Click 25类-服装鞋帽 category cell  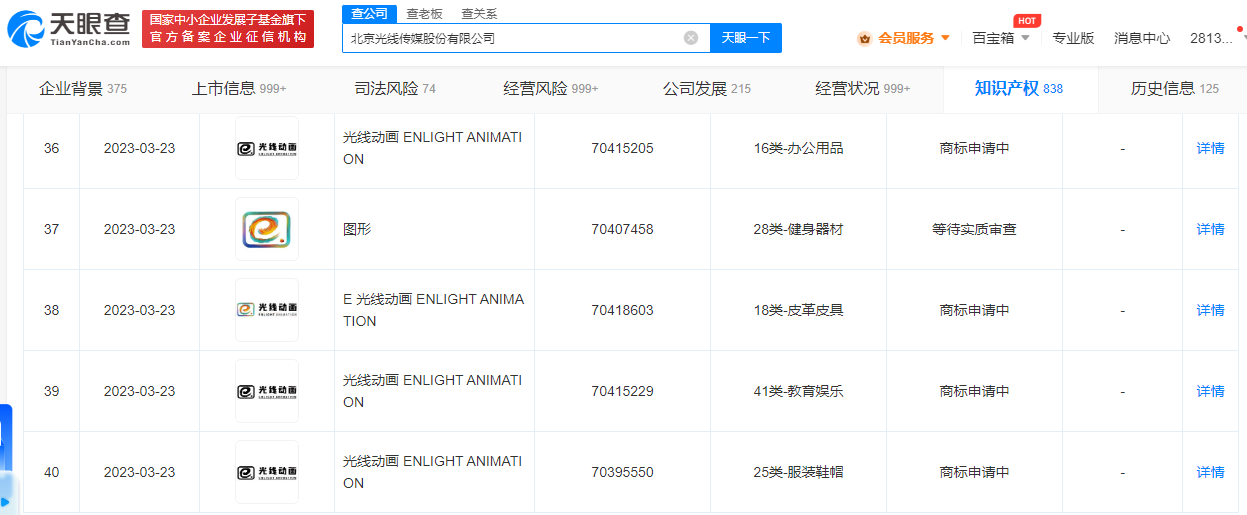click(x=798, y=472)
